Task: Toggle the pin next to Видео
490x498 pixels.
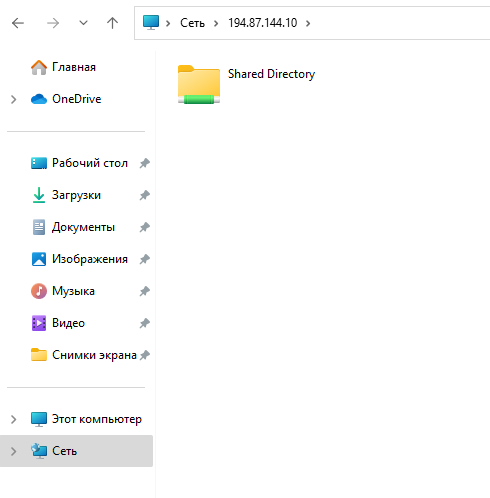Action: tap(145, 323)
